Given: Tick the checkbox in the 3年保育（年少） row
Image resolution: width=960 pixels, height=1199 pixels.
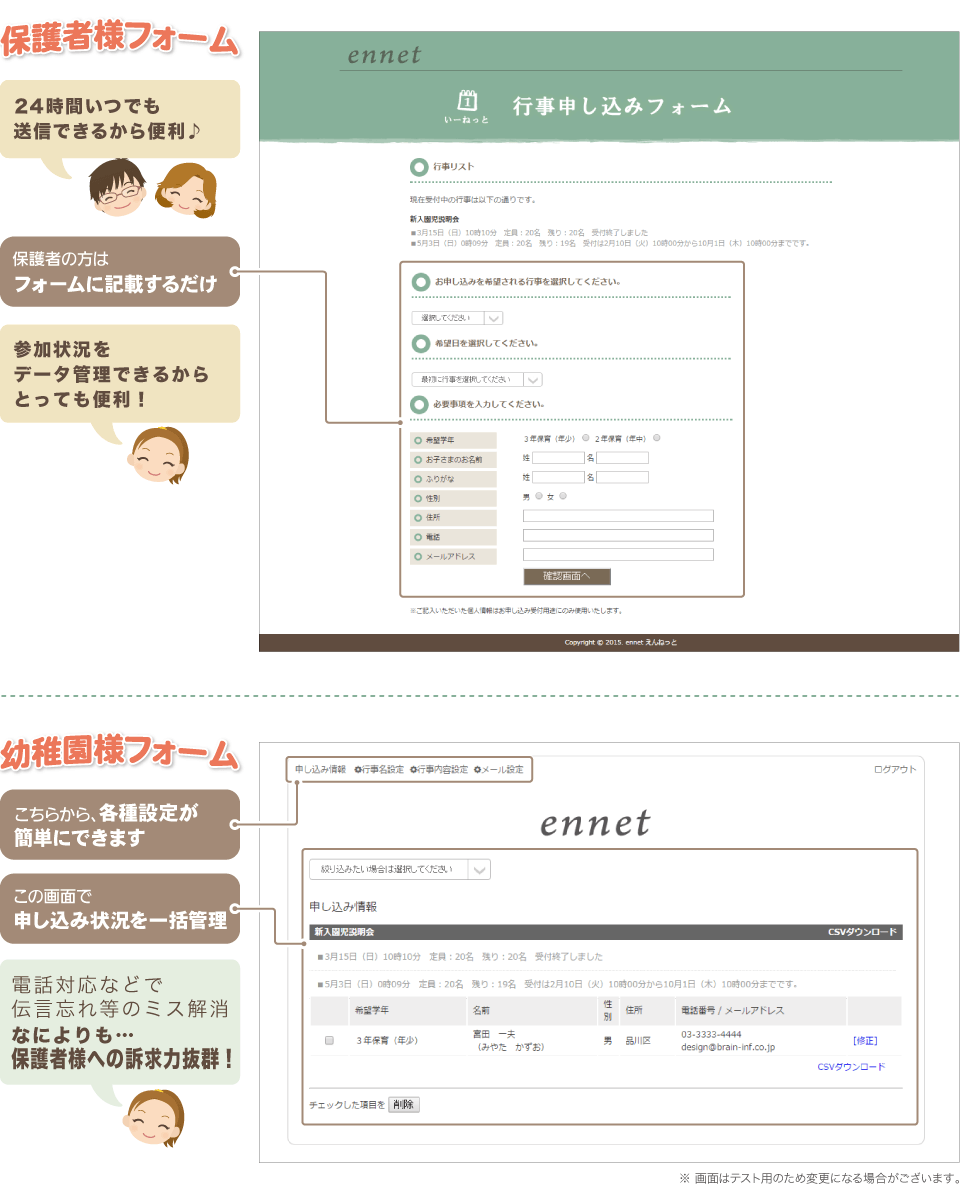Looking at the screenshot, I should coord(329,1041).
